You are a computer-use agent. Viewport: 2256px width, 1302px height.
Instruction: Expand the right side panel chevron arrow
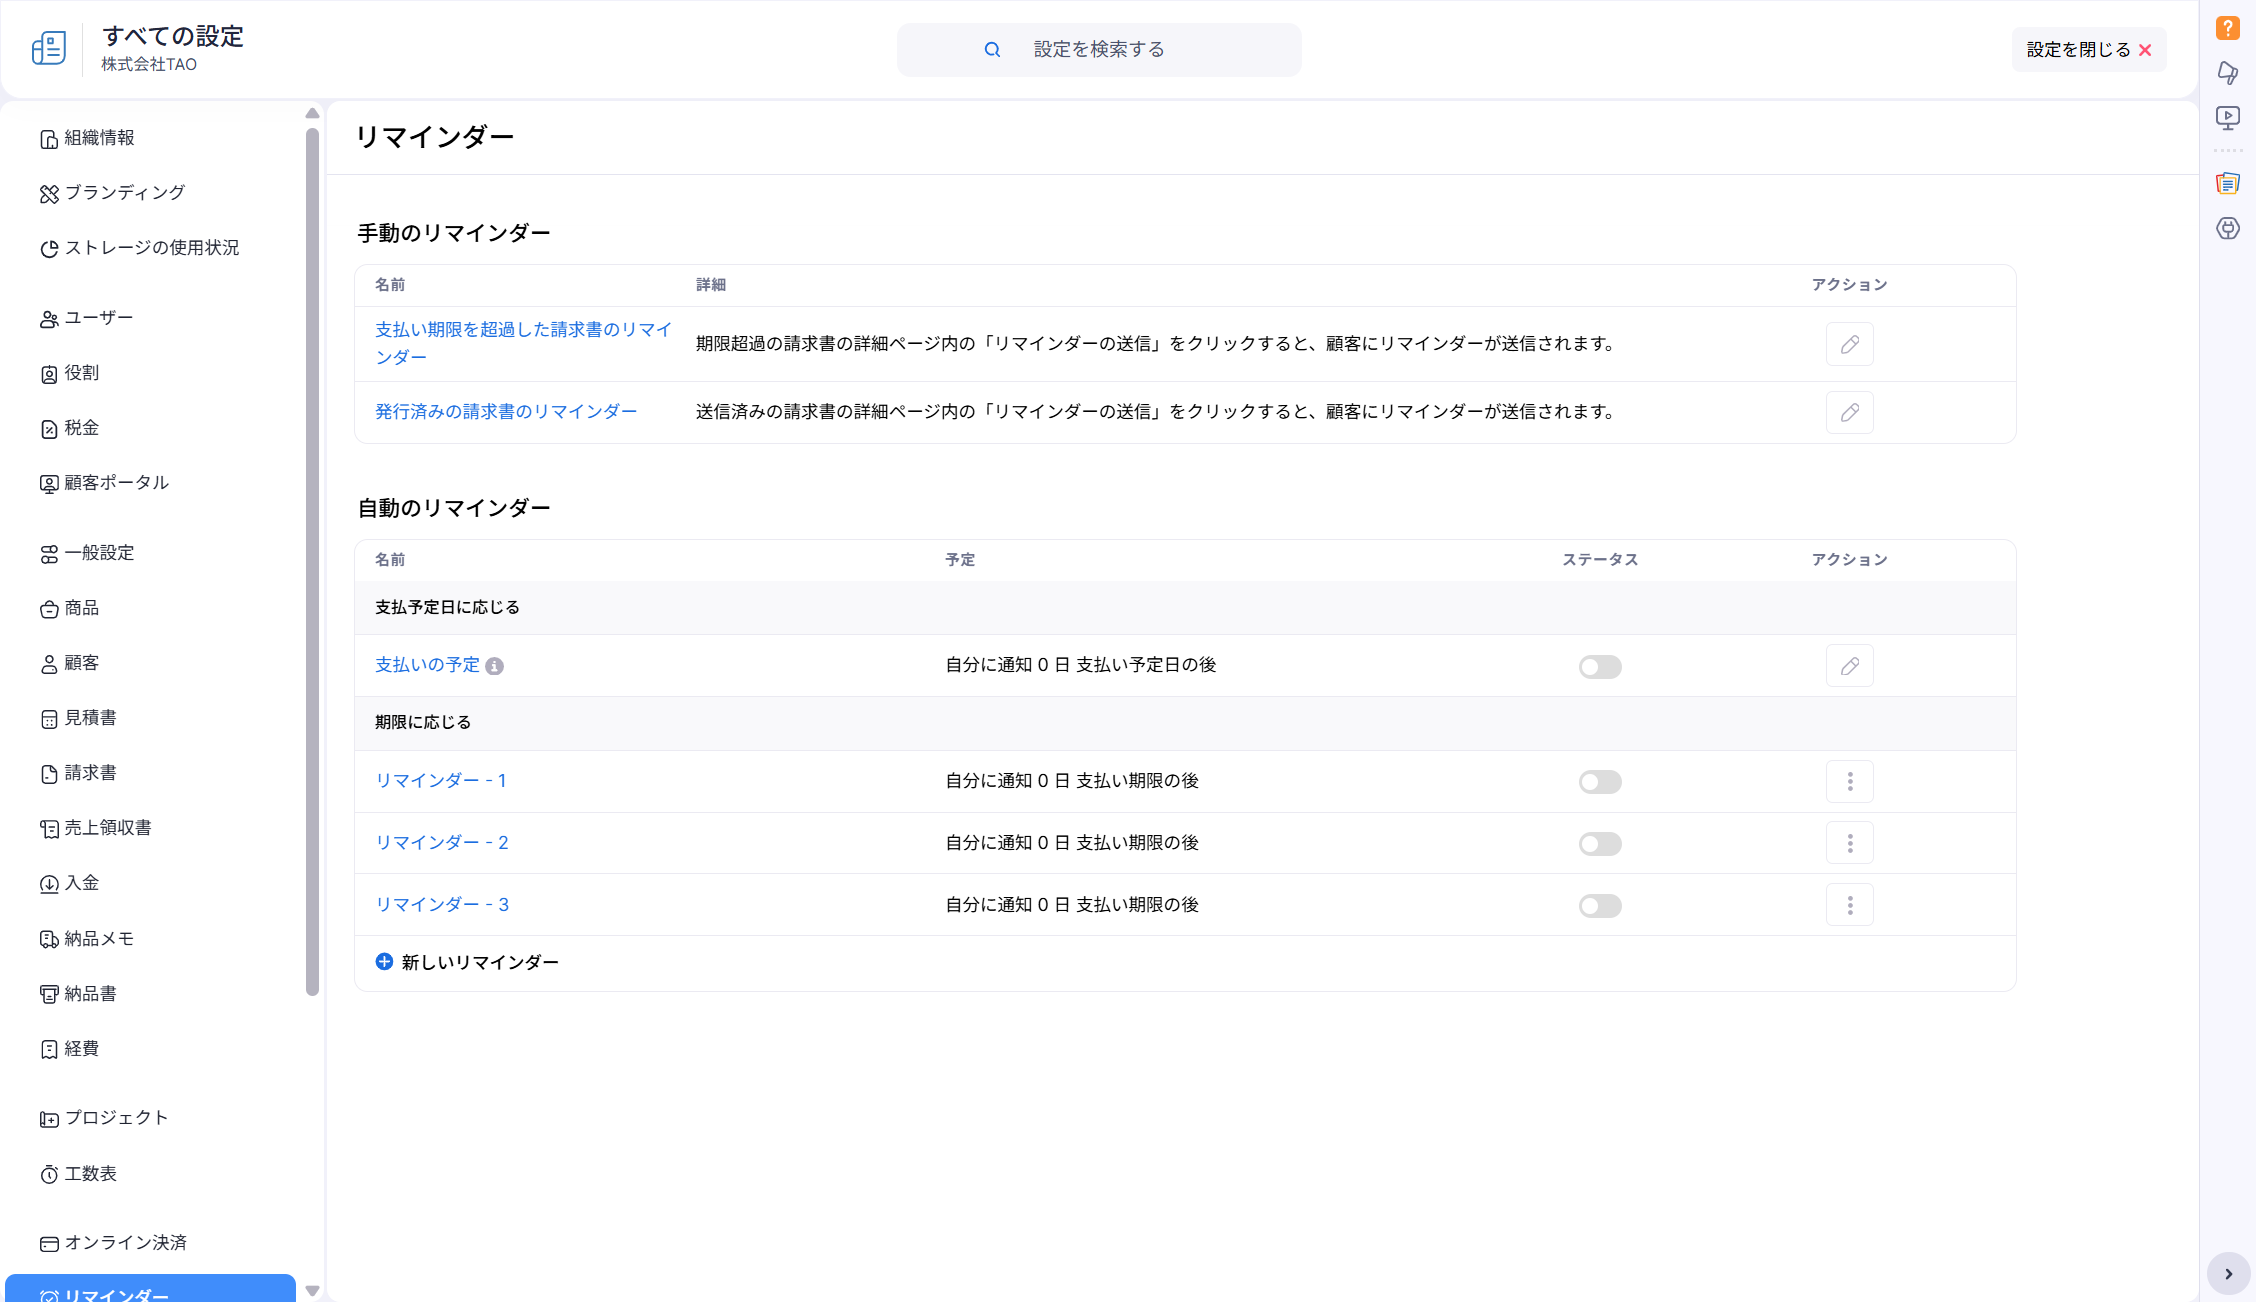pos(2228,1274)
